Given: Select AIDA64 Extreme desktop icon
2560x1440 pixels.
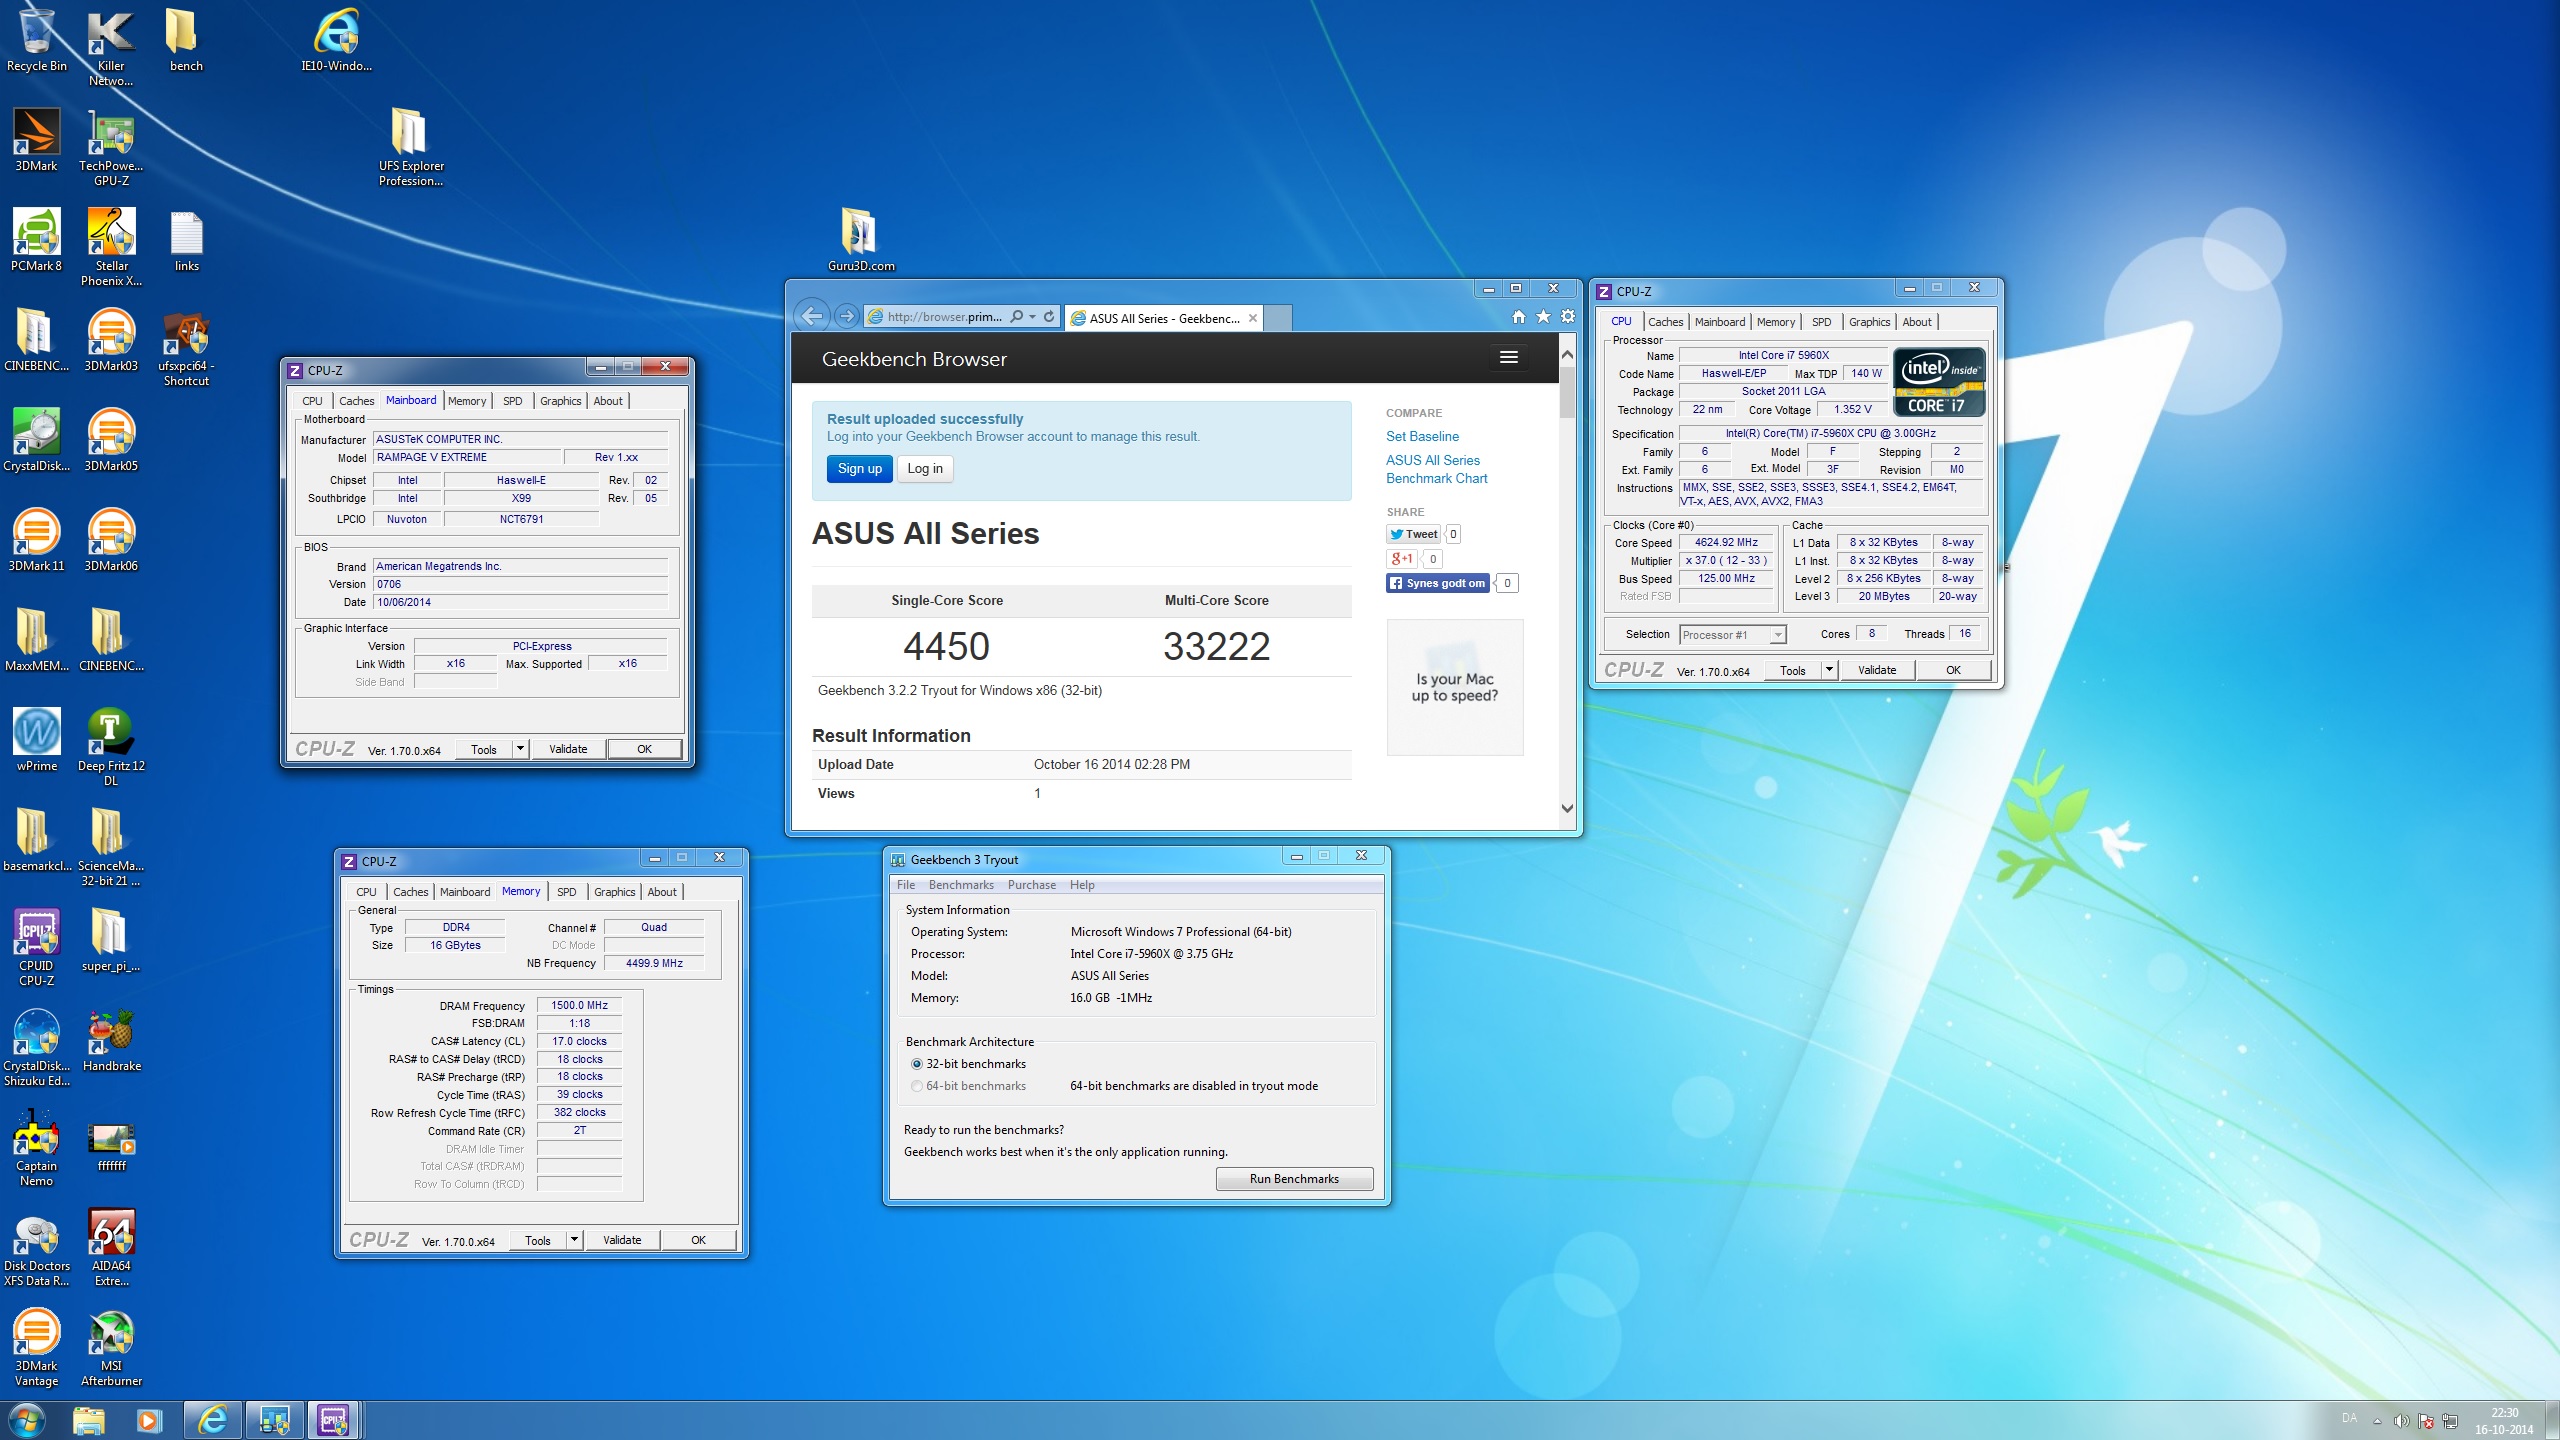Looking at the screenshot, I should coord(111,1248).
